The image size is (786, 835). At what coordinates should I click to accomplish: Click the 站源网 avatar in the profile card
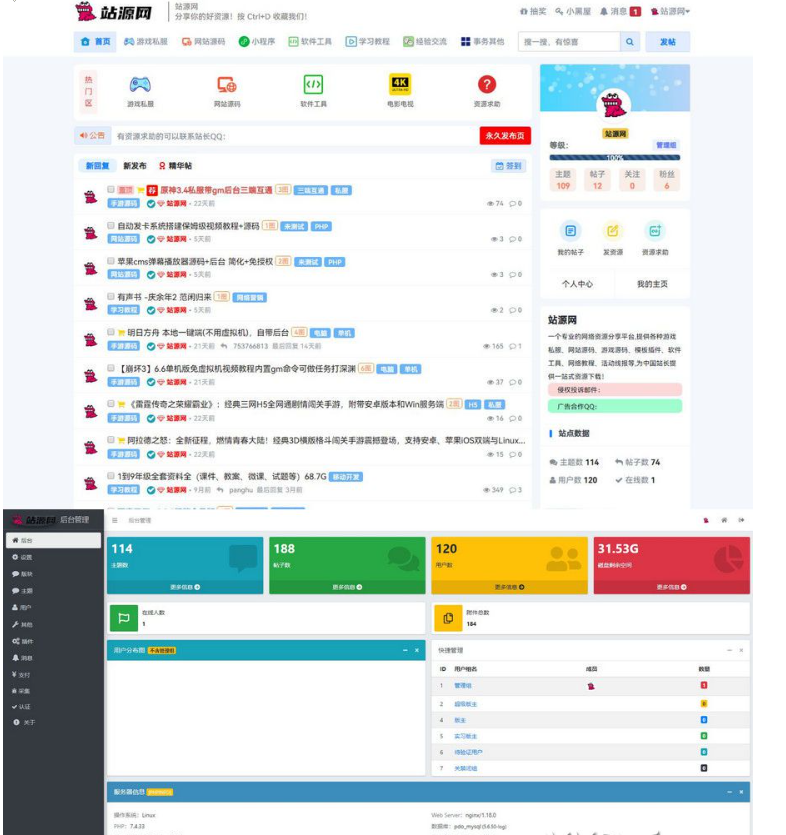click(x=613, y=104)
